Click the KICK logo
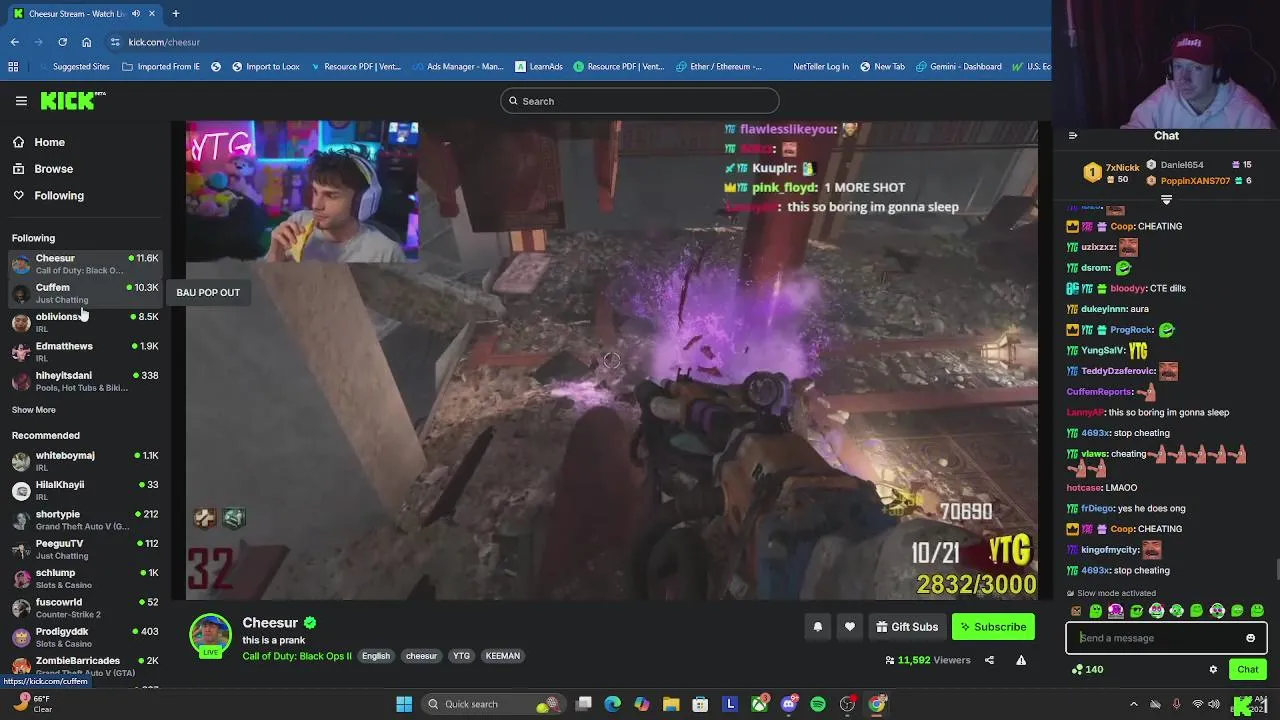Viewport: 1280px width, 720px height. tap(72, 100)
